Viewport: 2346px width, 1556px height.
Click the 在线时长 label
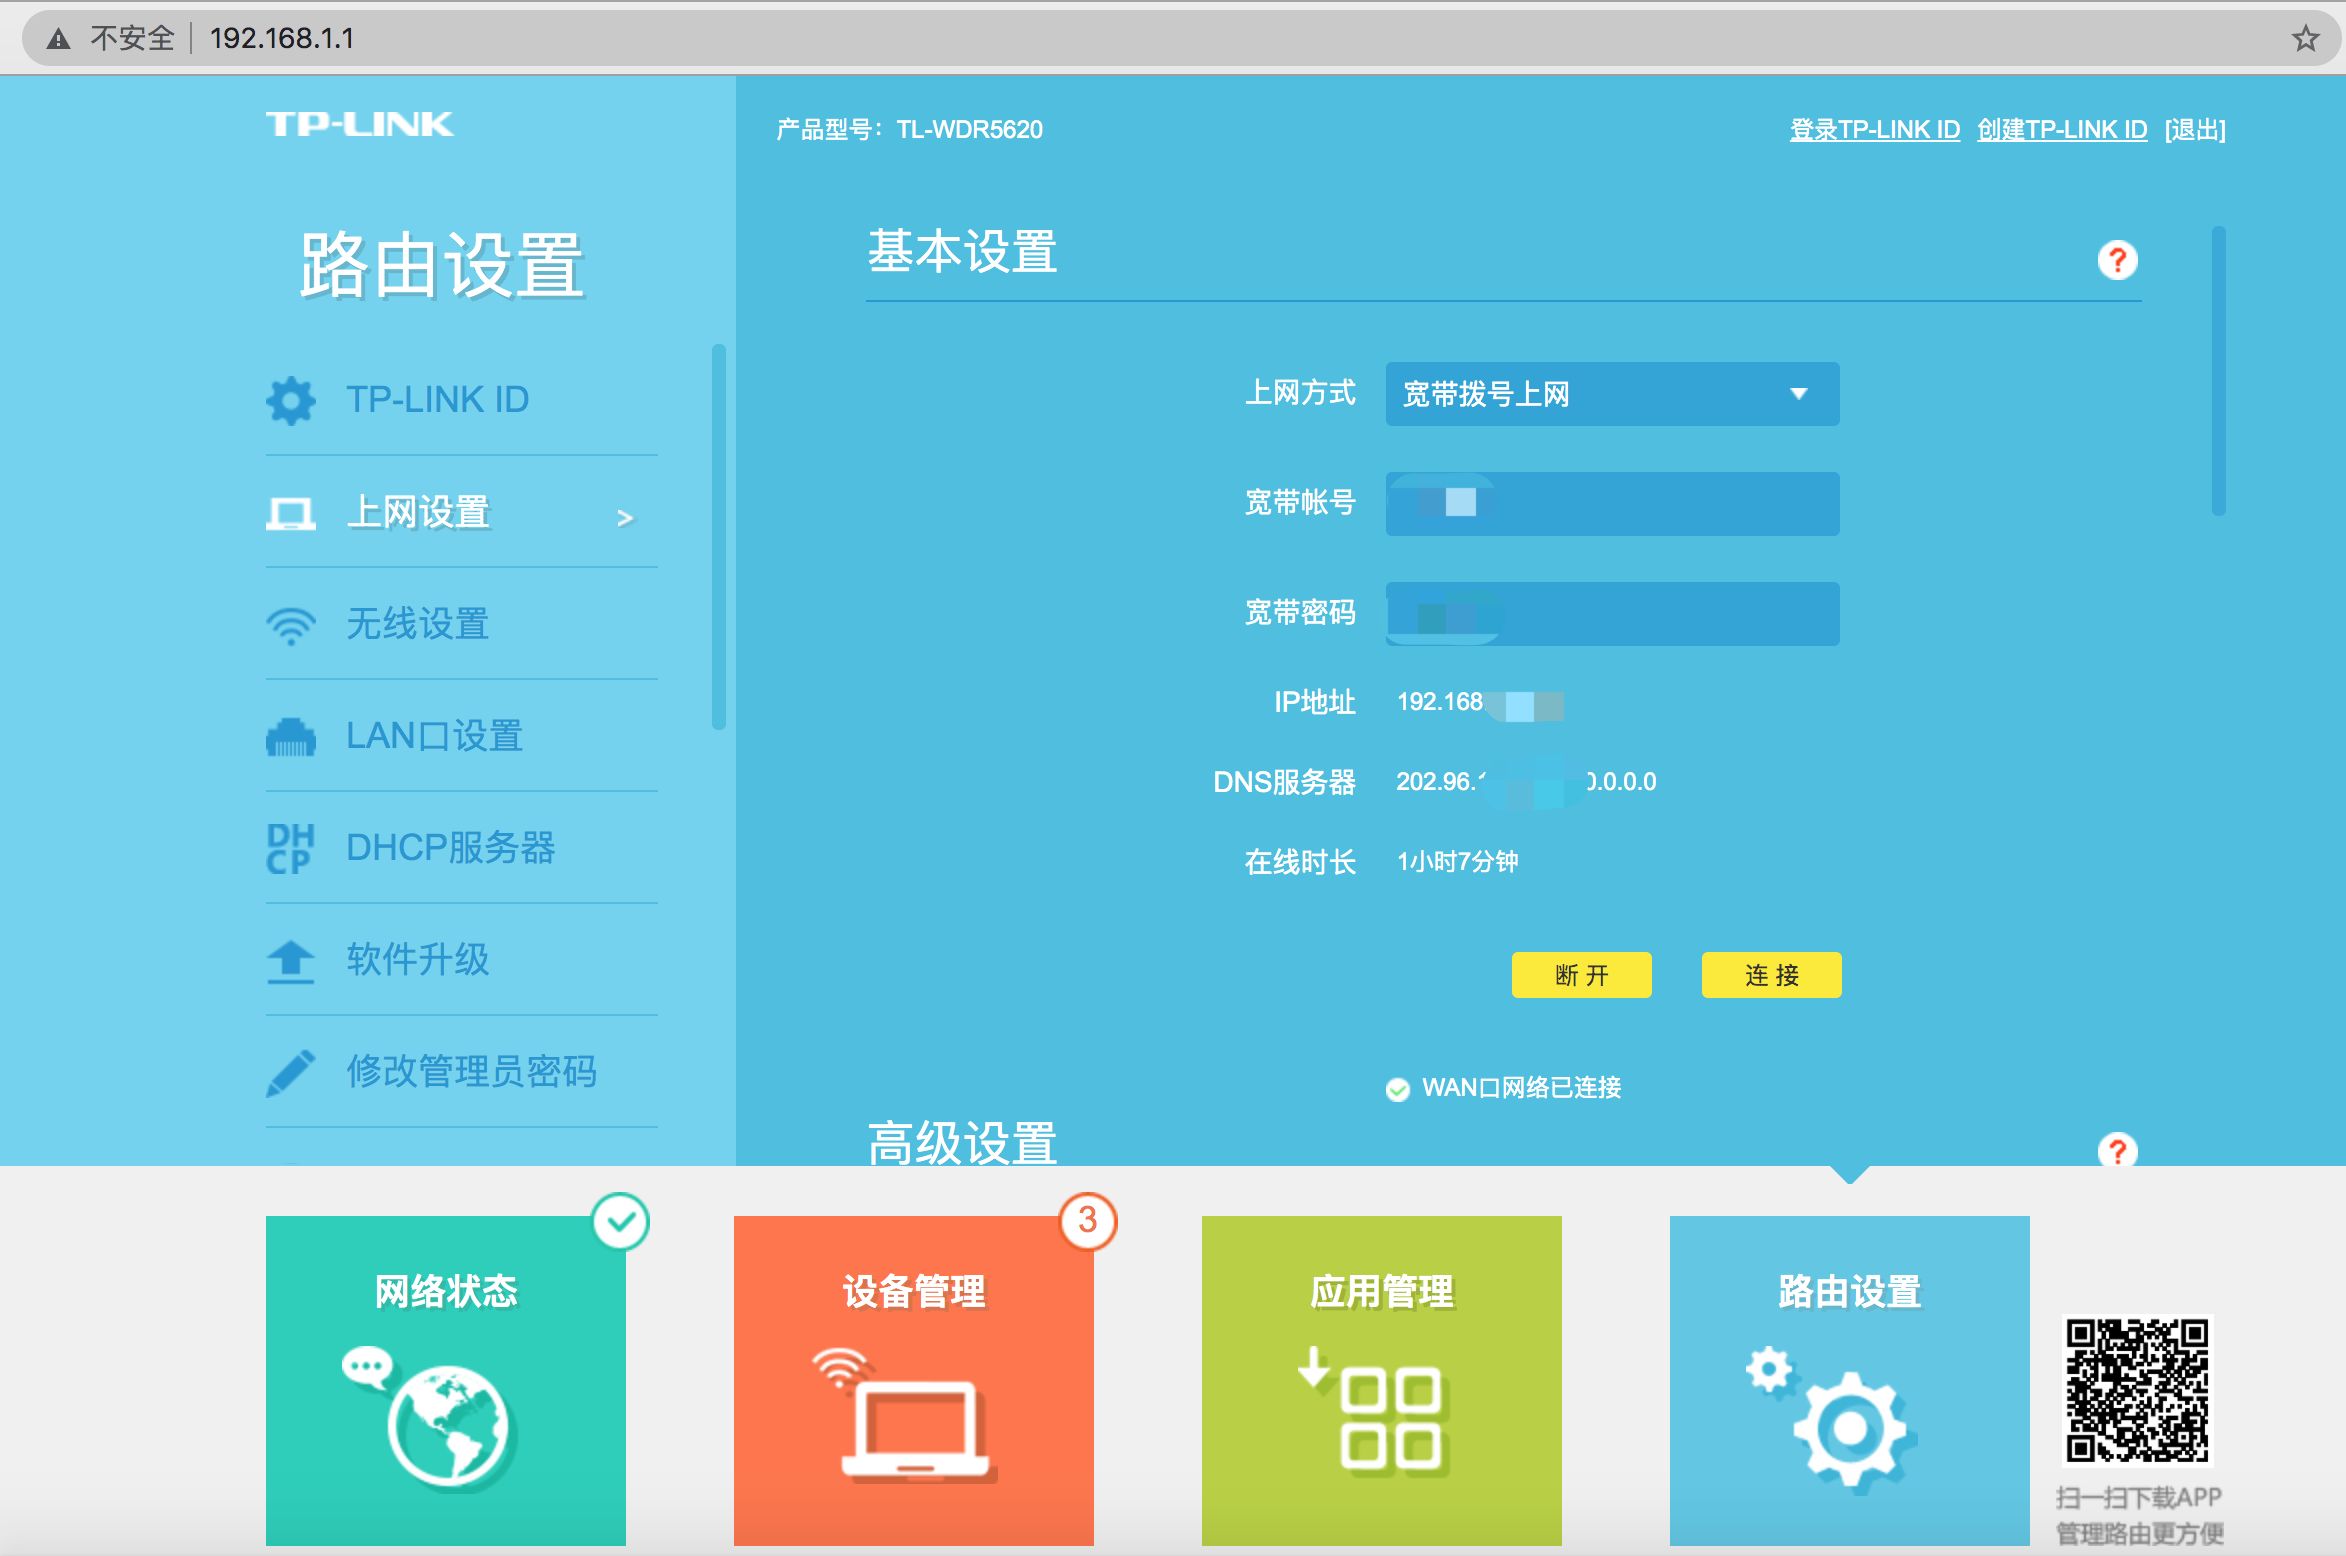point(1300,862)
